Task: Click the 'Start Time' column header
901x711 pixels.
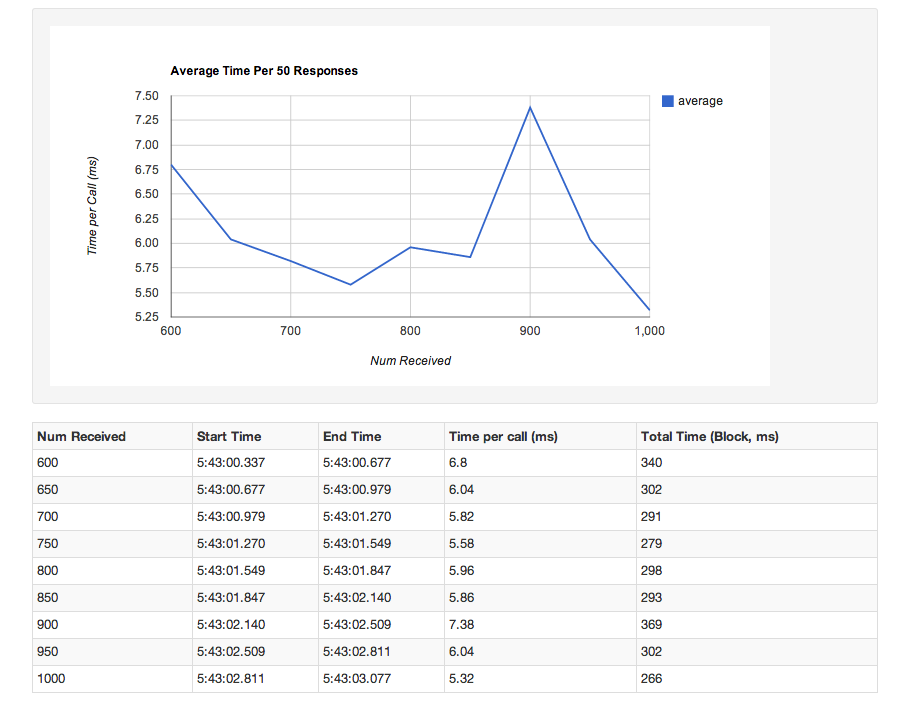Action: click(229, 436)
